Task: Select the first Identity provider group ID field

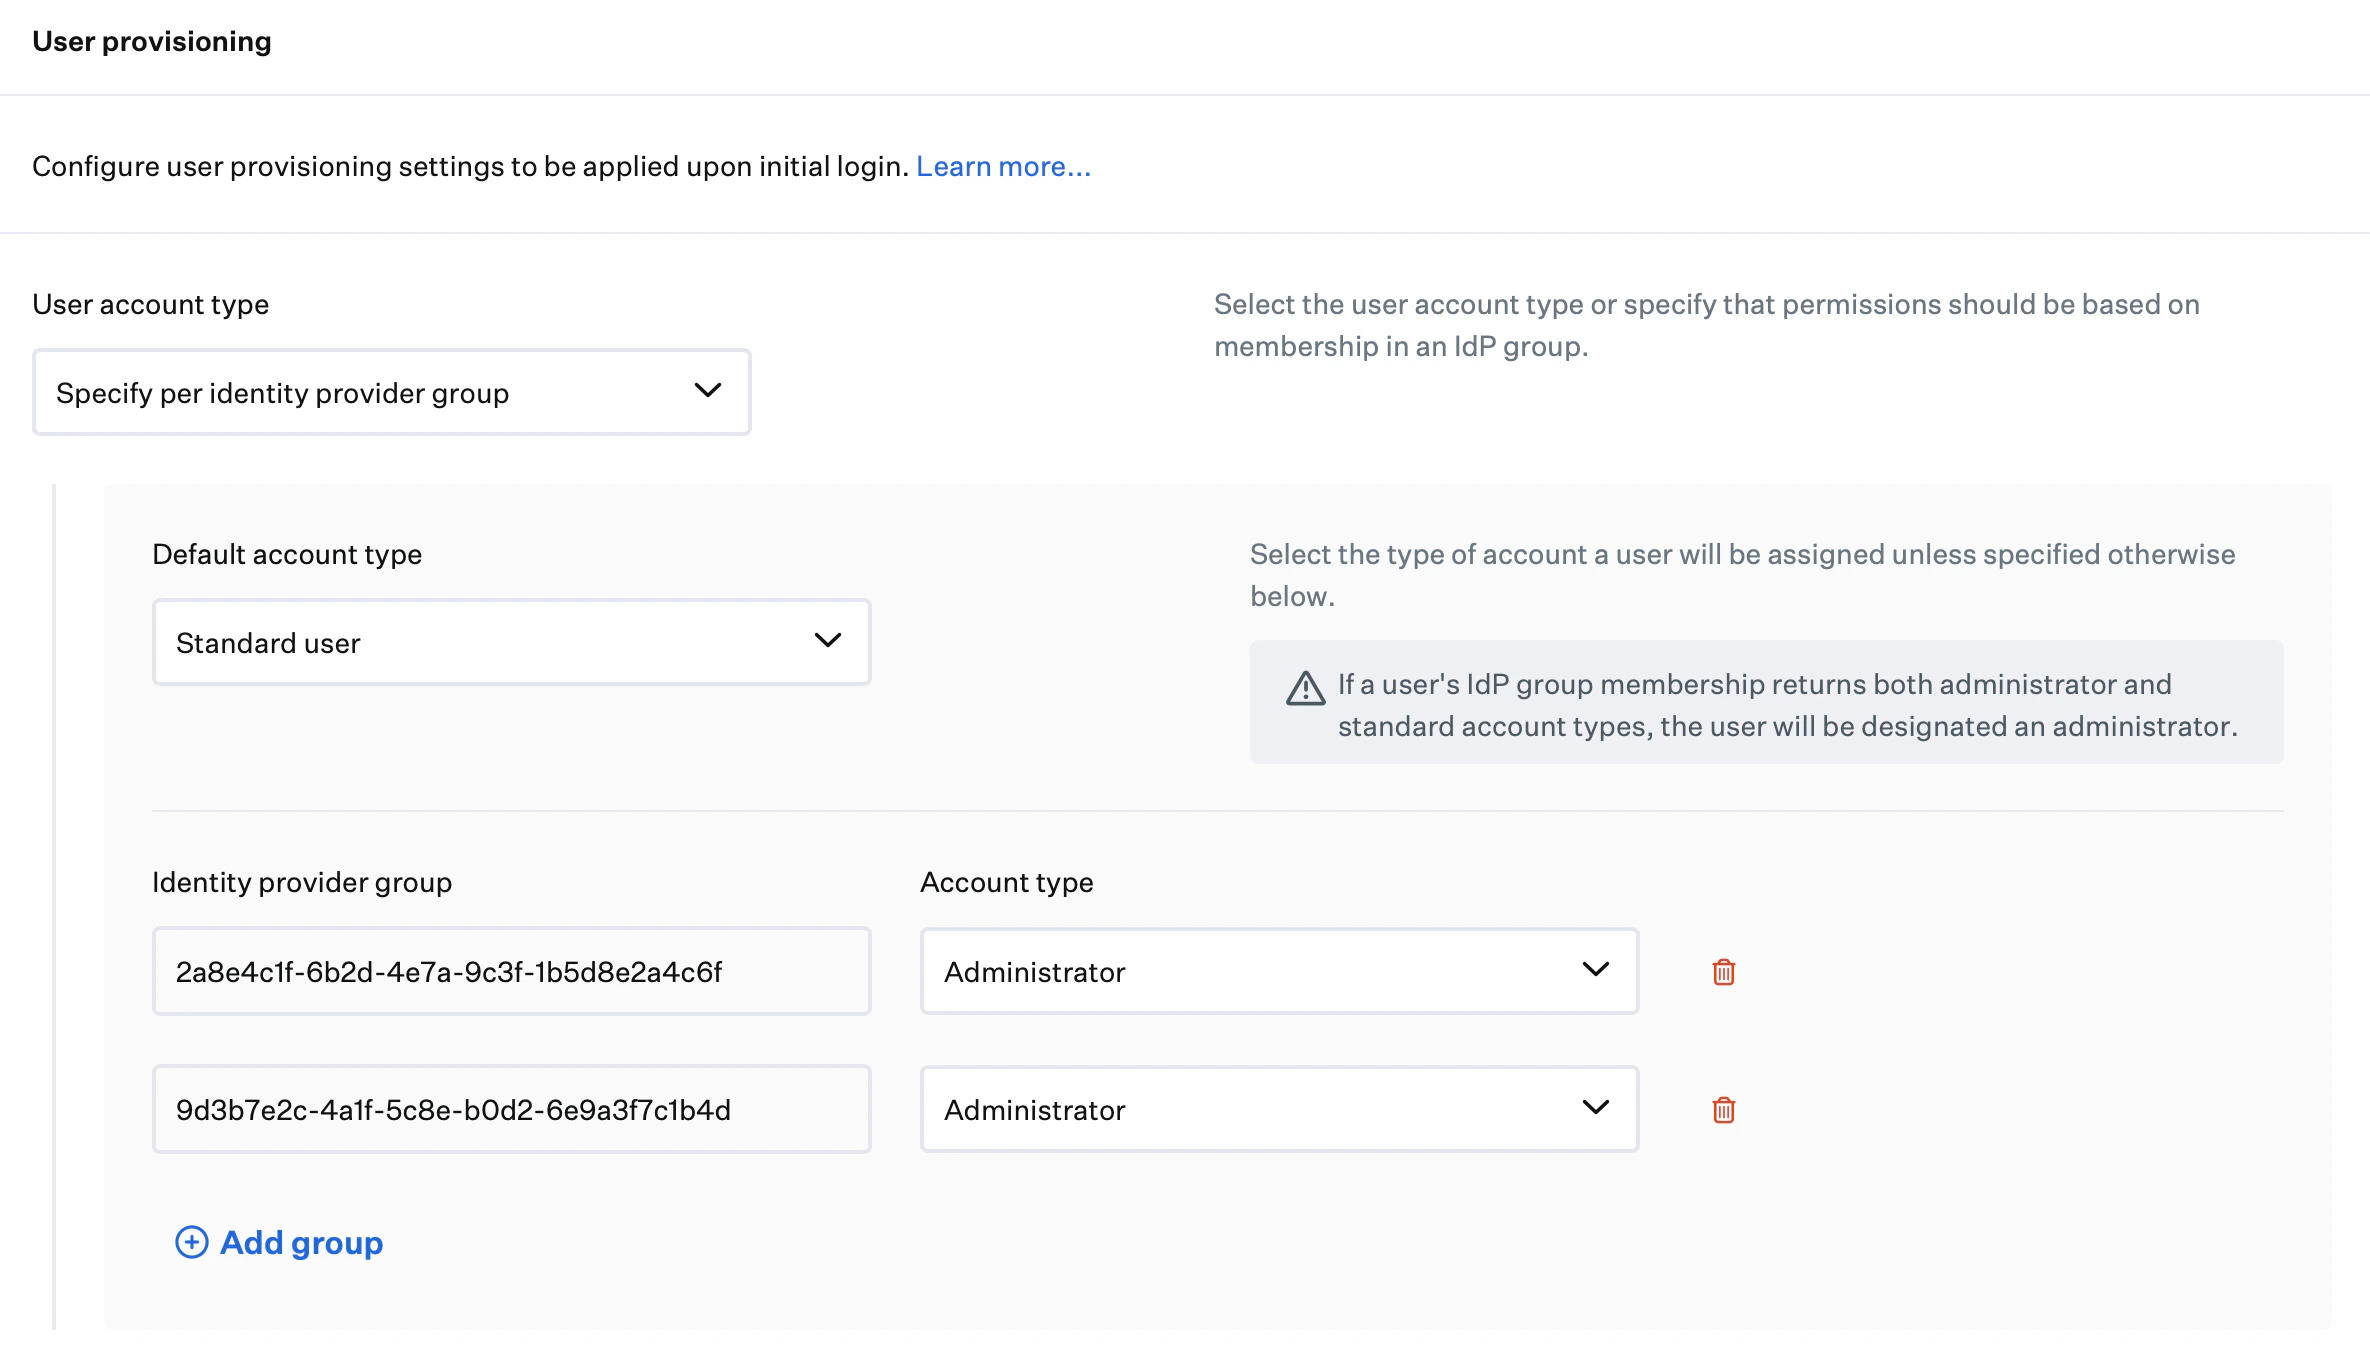Action: 511,970
